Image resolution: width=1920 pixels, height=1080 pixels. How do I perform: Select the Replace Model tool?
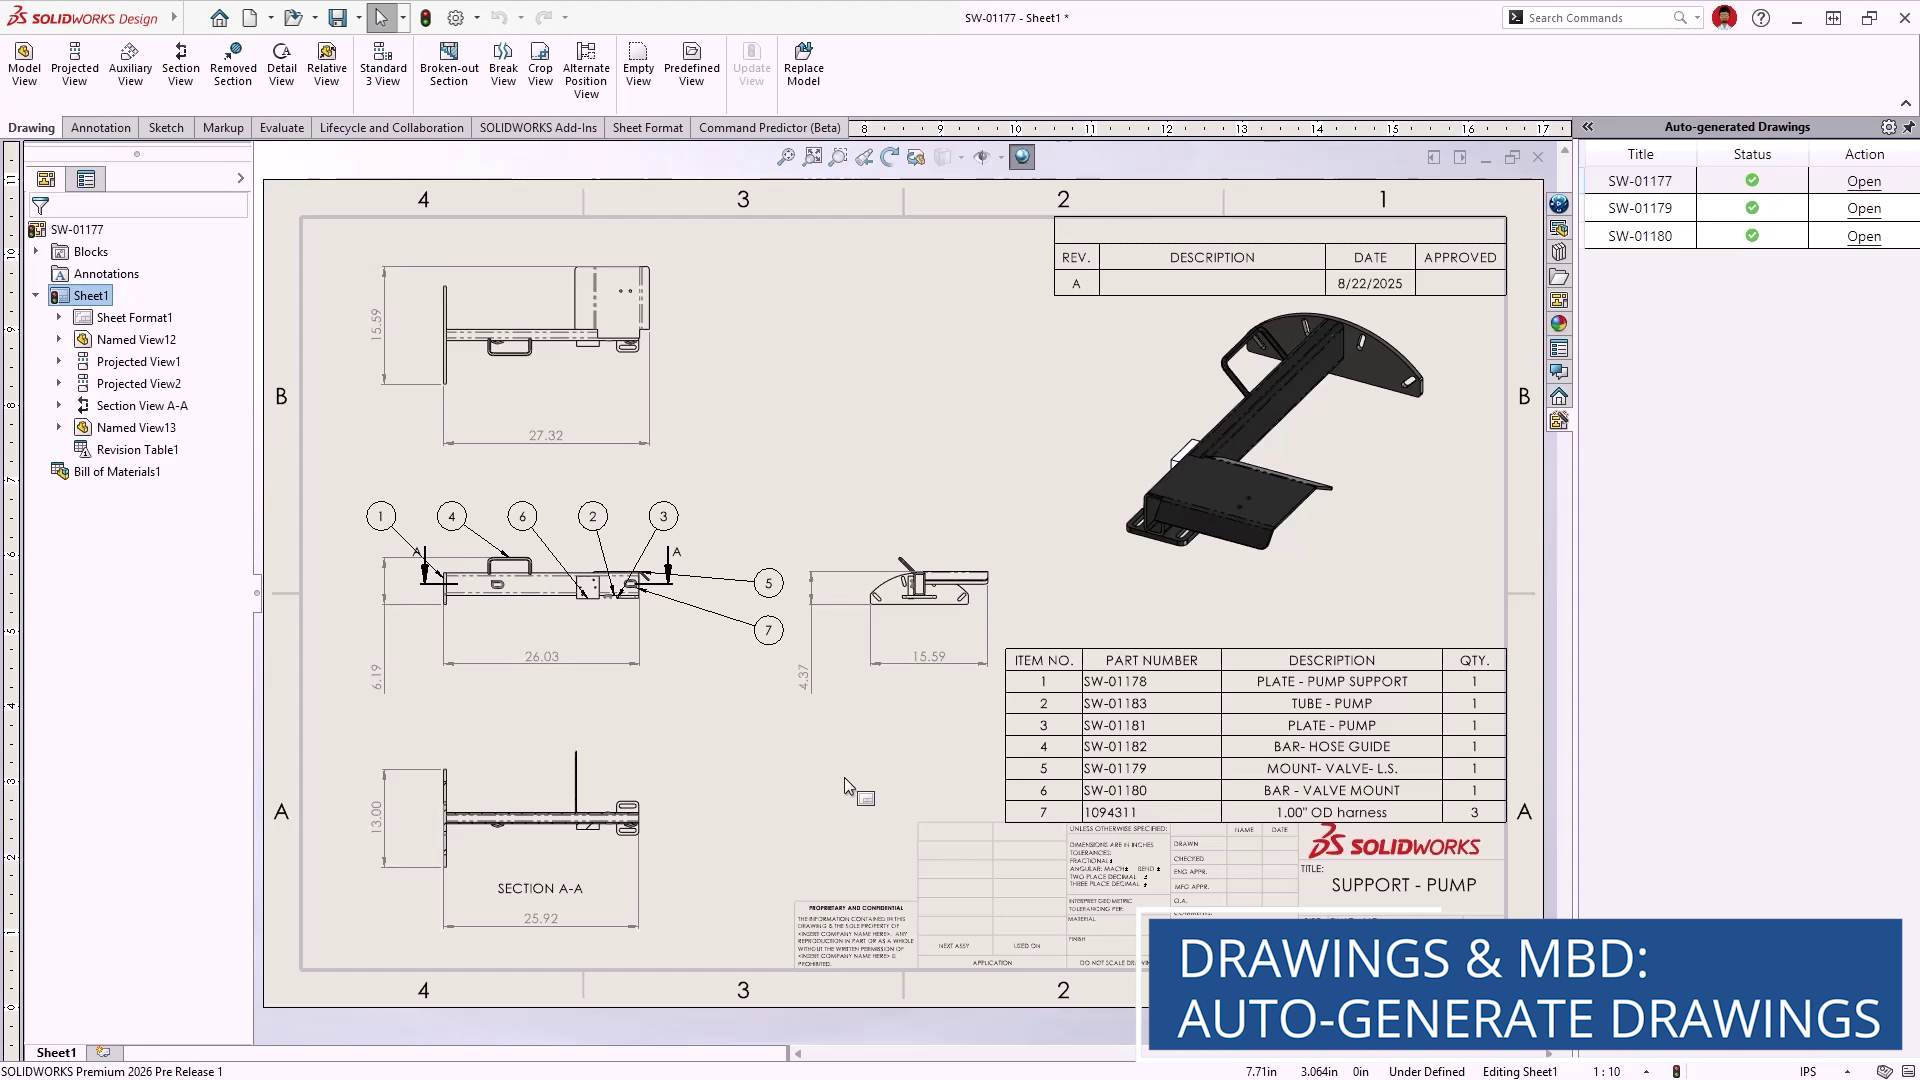[803, 64]
